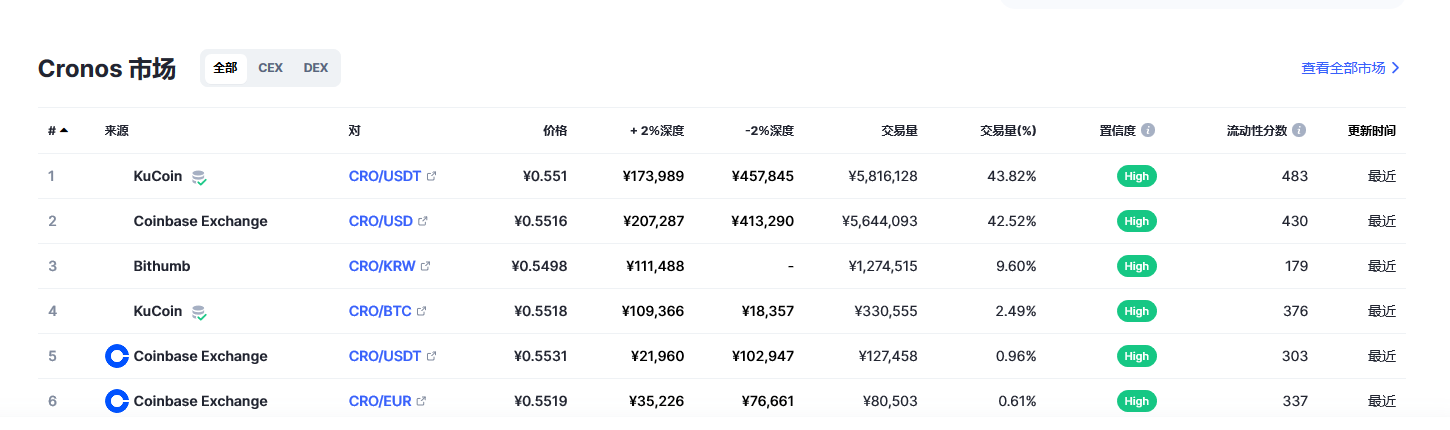This screenshot has width=1450, height=430.
Task: Sort by the # column arrow
Action: pyautogui.click(x=64, y=131)
